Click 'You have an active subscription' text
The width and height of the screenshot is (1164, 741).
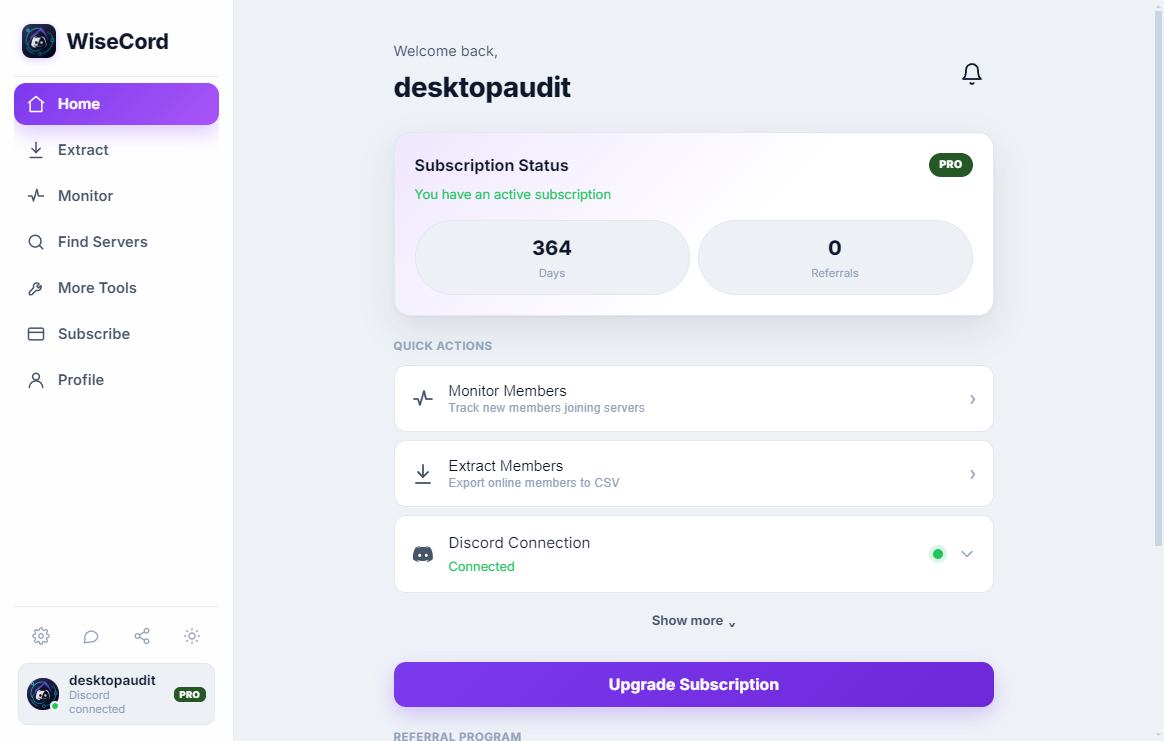point(512,195)
